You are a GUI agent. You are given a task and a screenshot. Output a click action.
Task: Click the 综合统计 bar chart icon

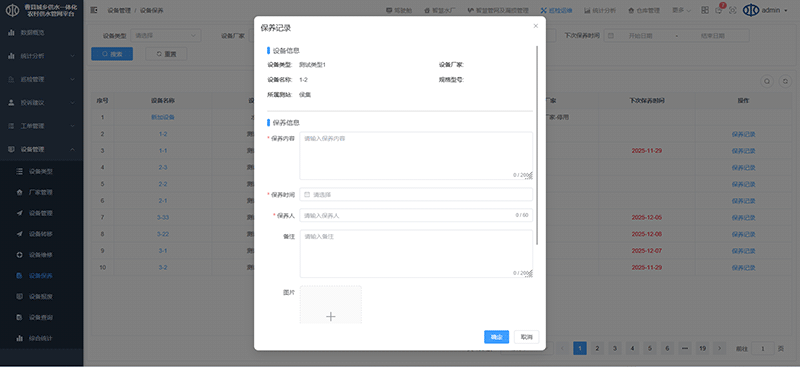(19, 338)
